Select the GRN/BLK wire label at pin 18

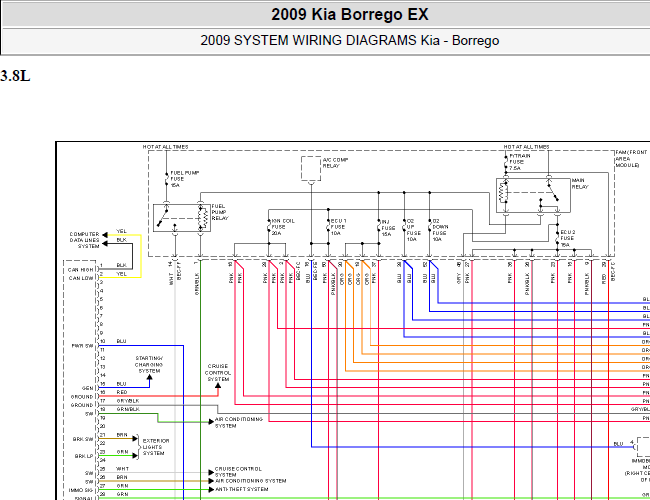tap(128, 409)
